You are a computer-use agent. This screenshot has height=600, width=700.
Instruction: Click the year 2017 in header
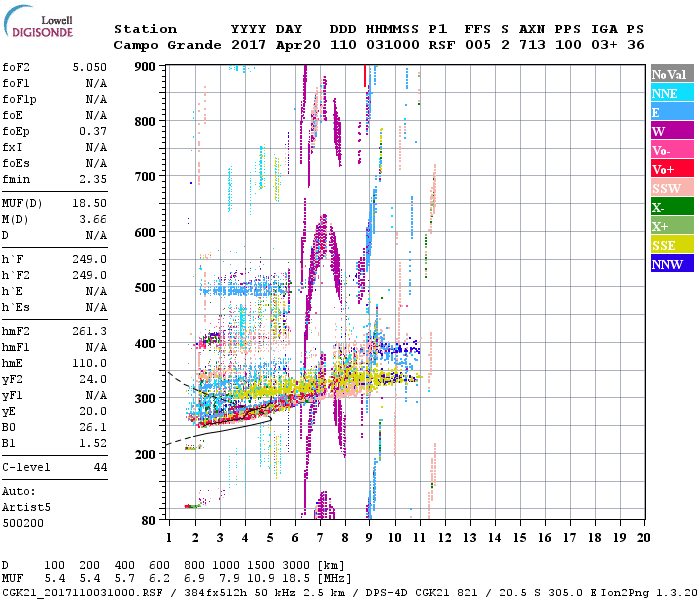click(249, 45)
